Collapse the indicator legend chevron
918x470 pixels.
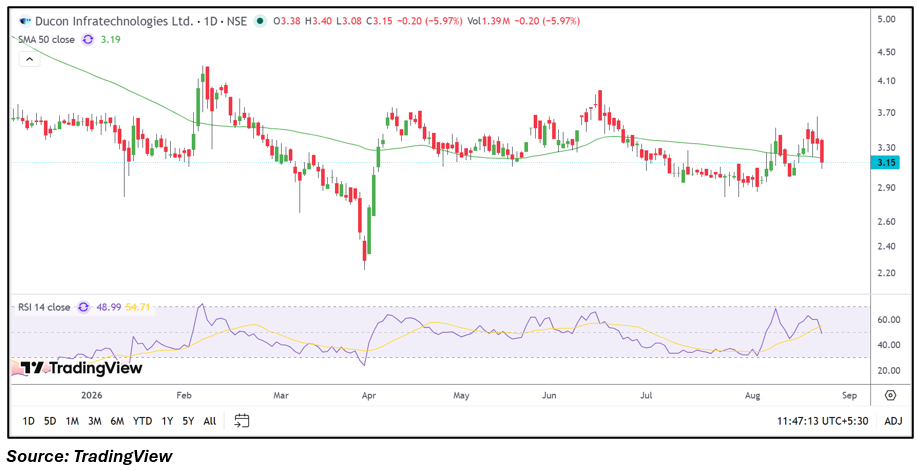pyautogui.click(x=29, y=59)
